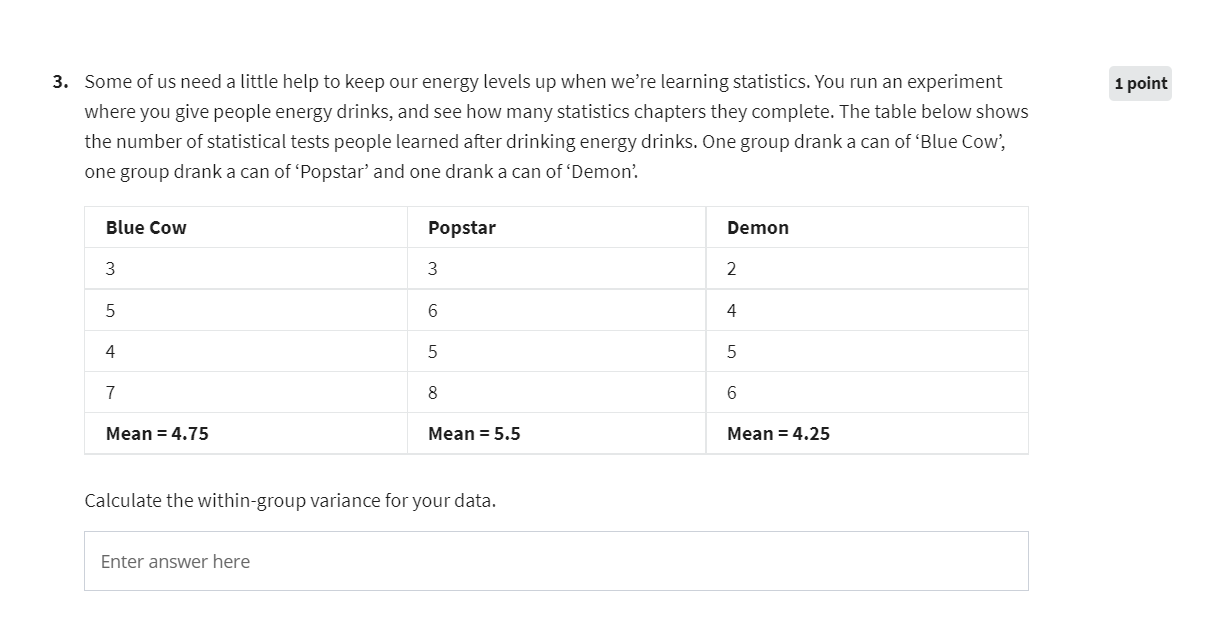Click the Popstar value 5 cell
1217x643 pixels.
[556, 352]
